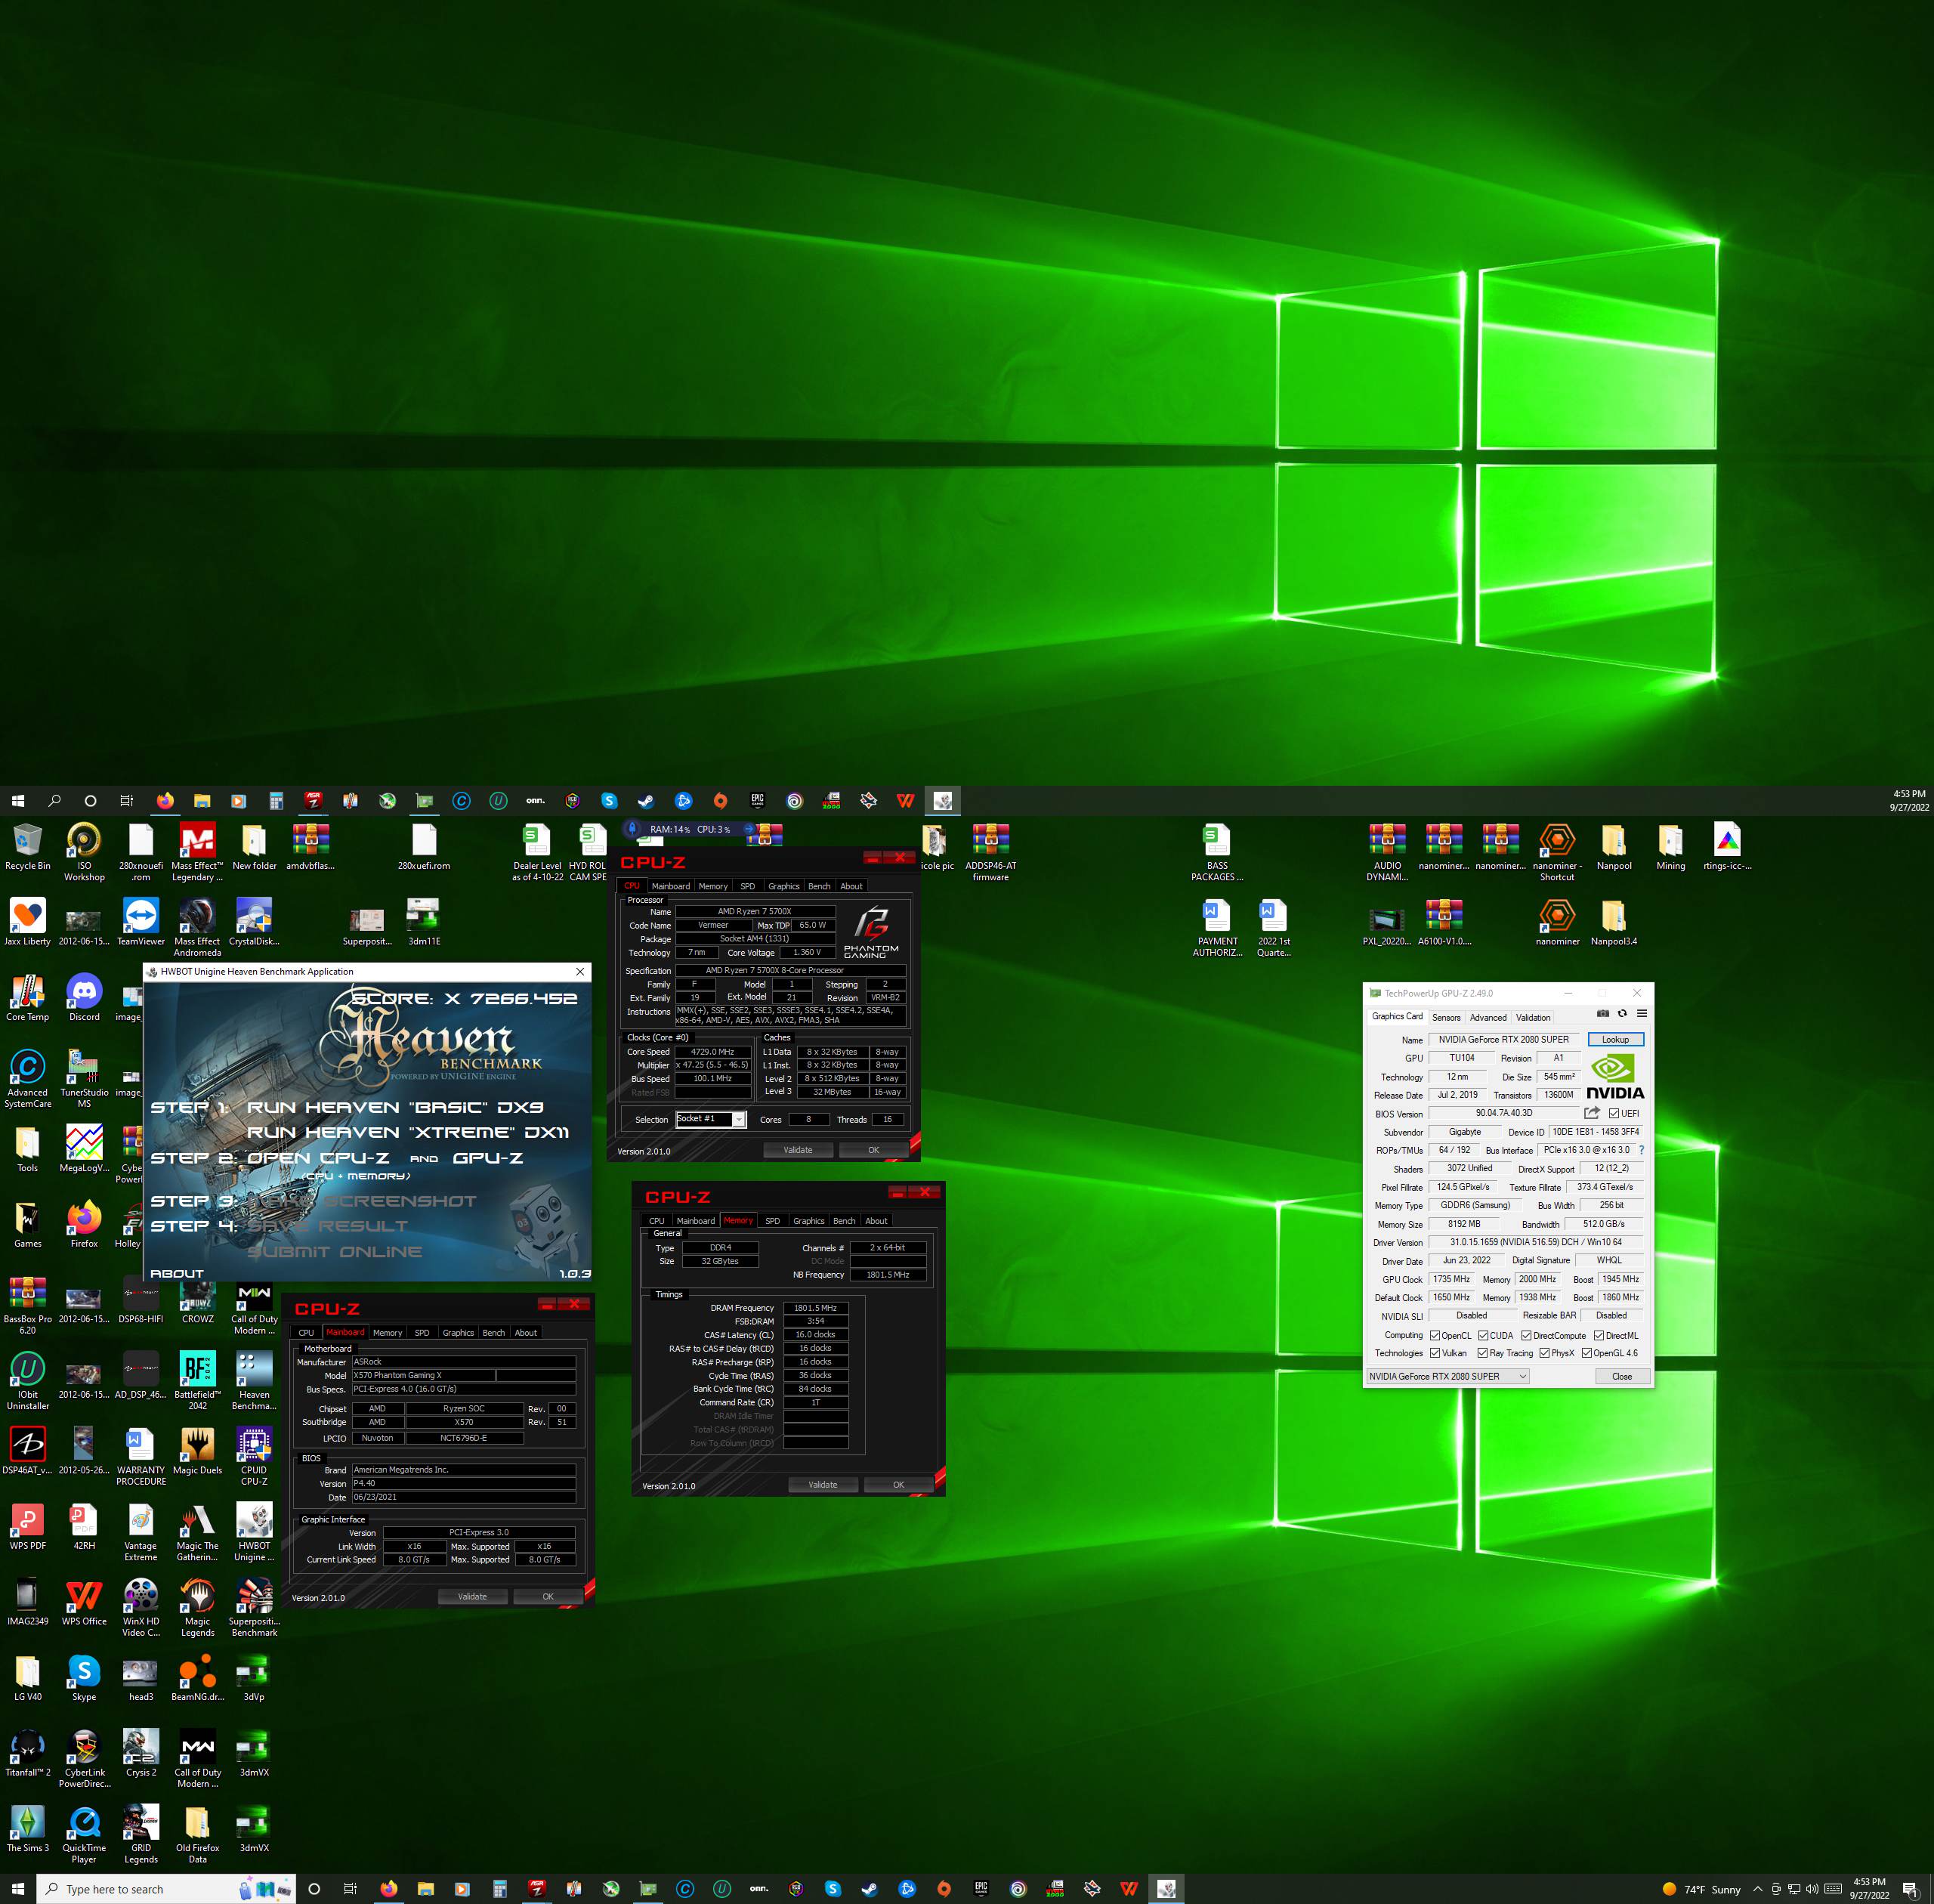The image size is (1934, 1904).
Task: Switch to the Advanced tab in GPU-Z
Action: click(1488, 1017)
